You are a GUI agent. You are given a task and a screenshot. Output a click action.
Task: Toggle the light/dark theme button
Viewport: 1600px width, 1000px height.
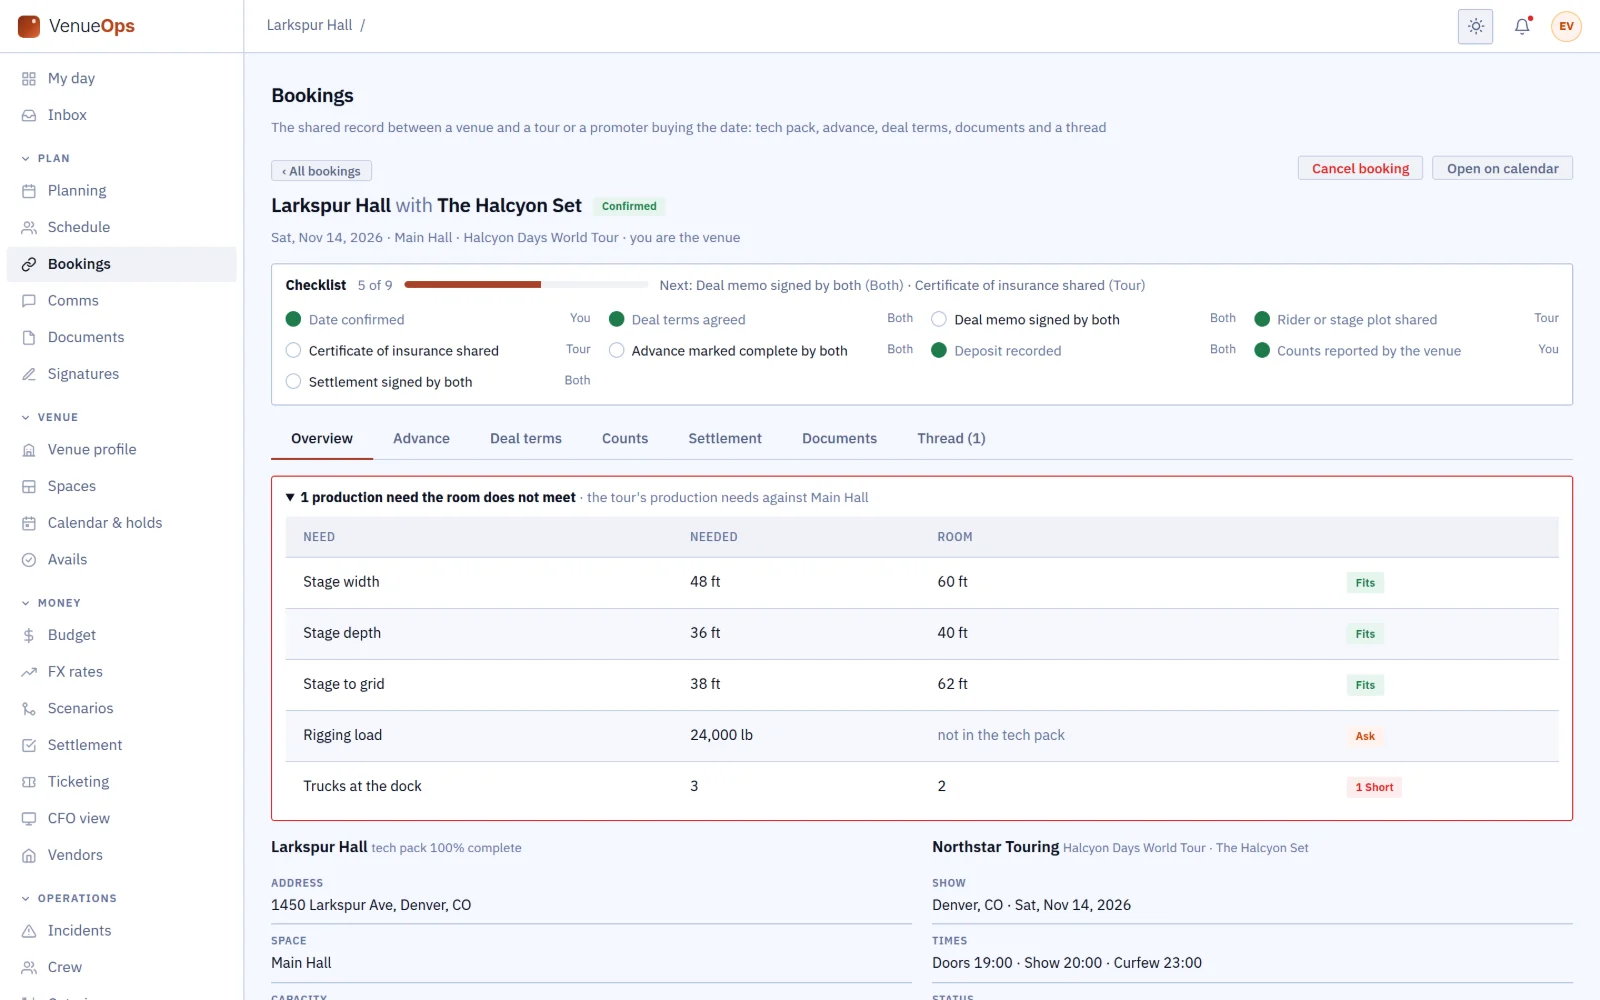[1476, 26]
